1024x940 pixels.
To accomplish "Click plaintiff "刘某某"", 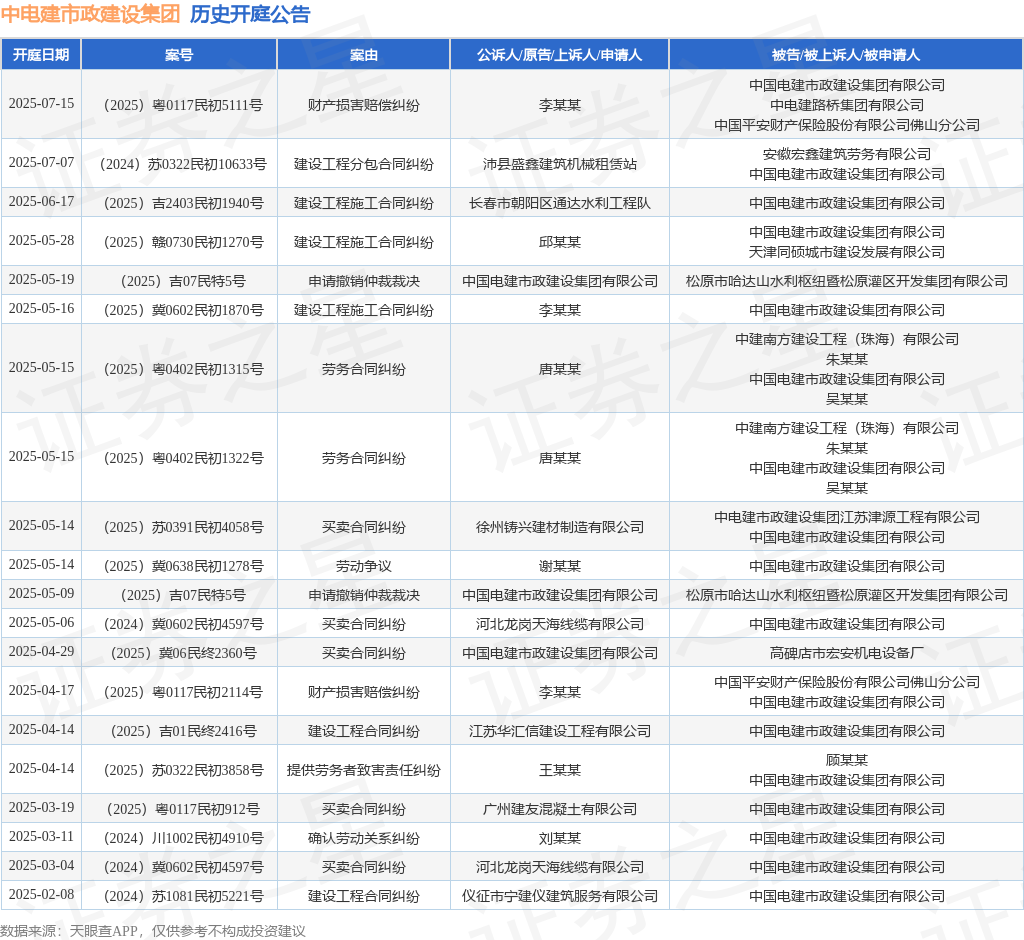I will (560, 838).
